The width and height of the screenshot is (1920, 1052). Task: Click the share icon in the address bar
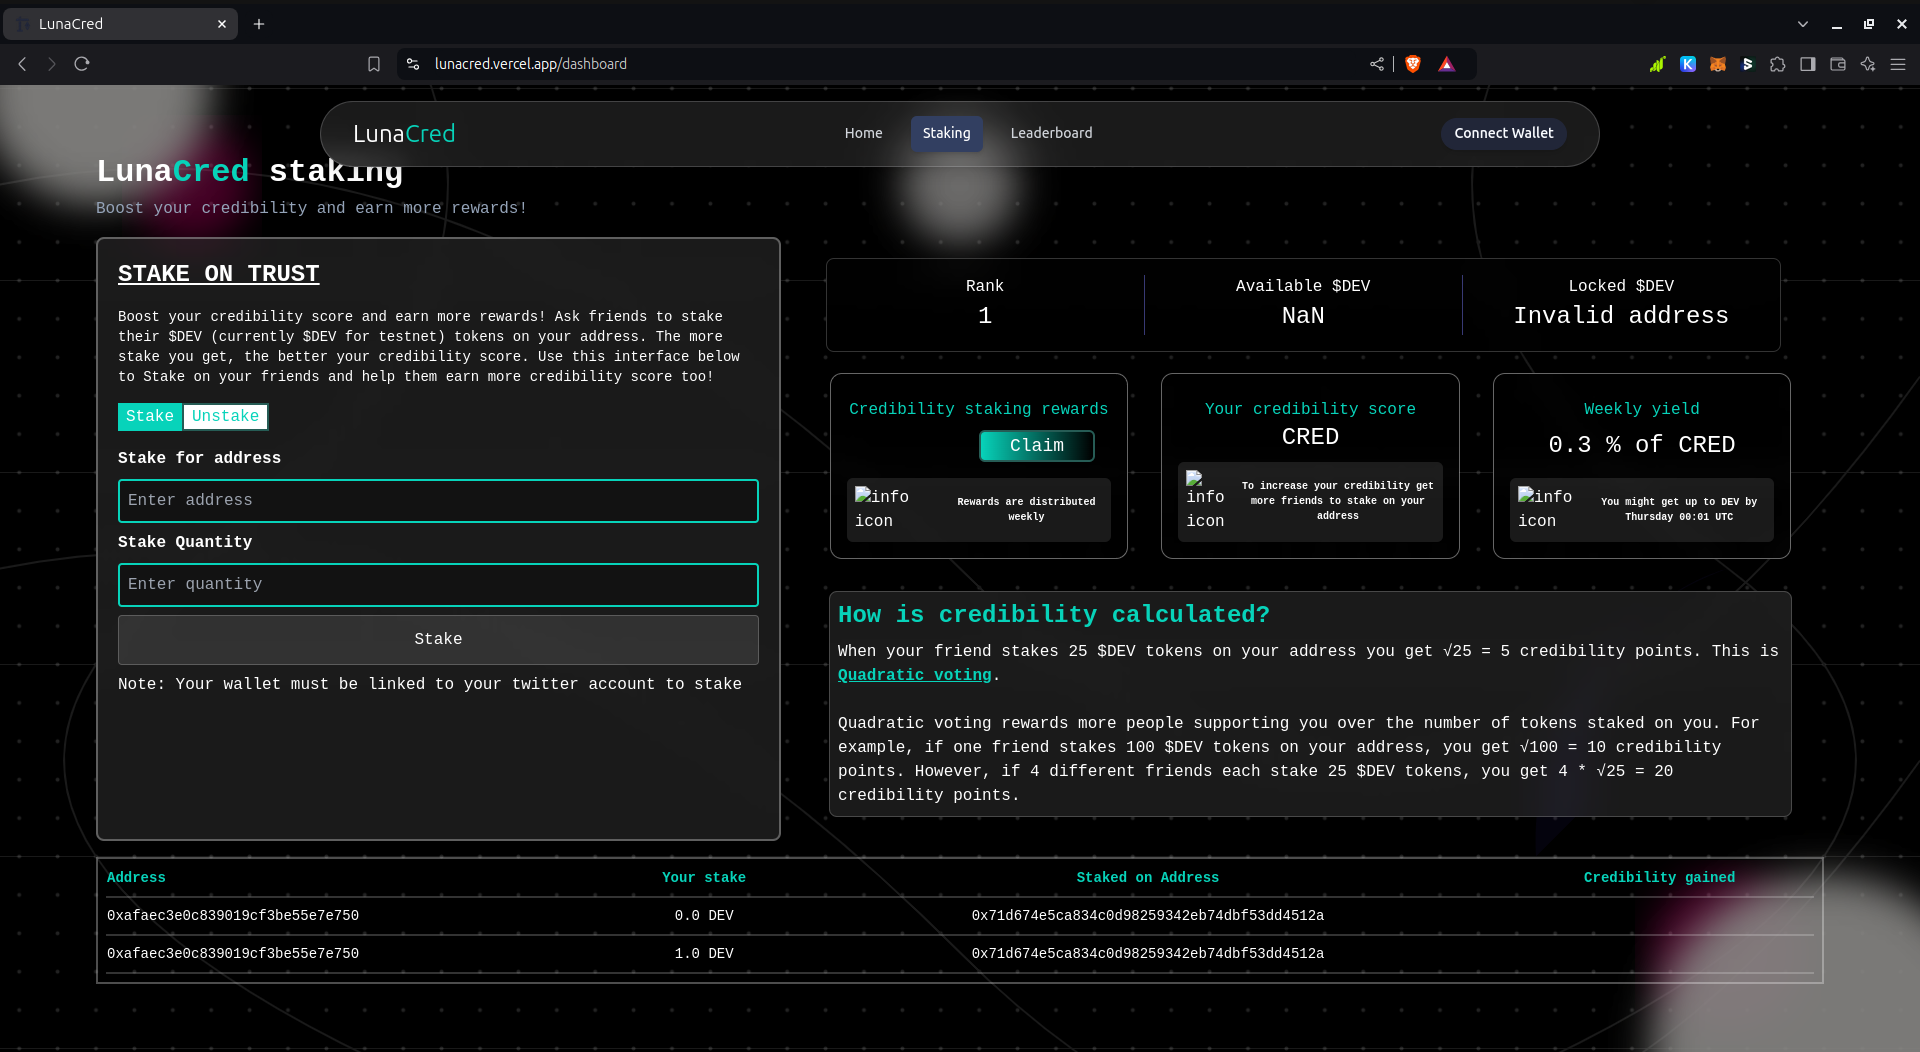(x=1377, y=64)
